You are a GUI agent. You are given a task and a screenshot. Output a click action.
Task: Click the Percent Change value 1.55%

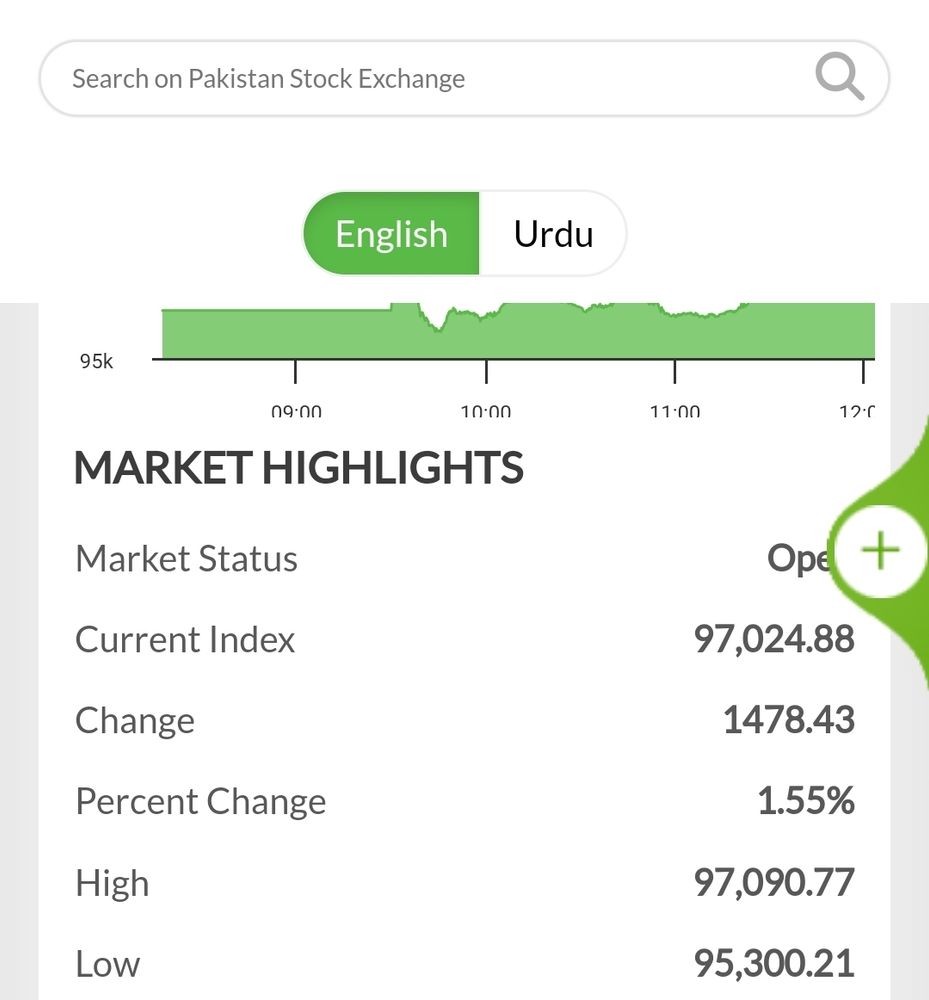pos(806,801)
